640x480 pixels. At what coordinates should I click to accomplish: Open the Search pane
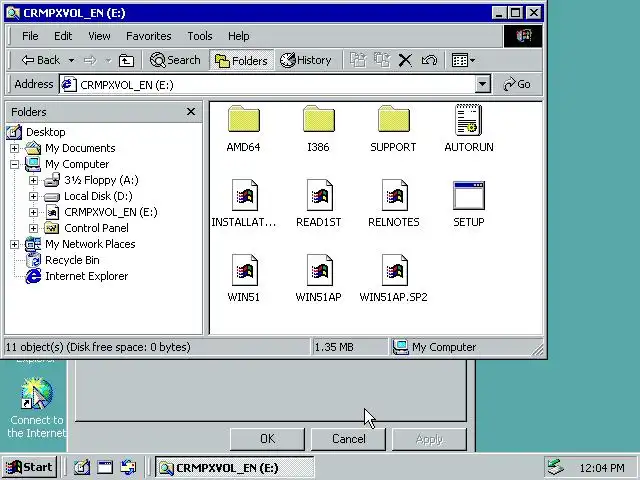175,60
